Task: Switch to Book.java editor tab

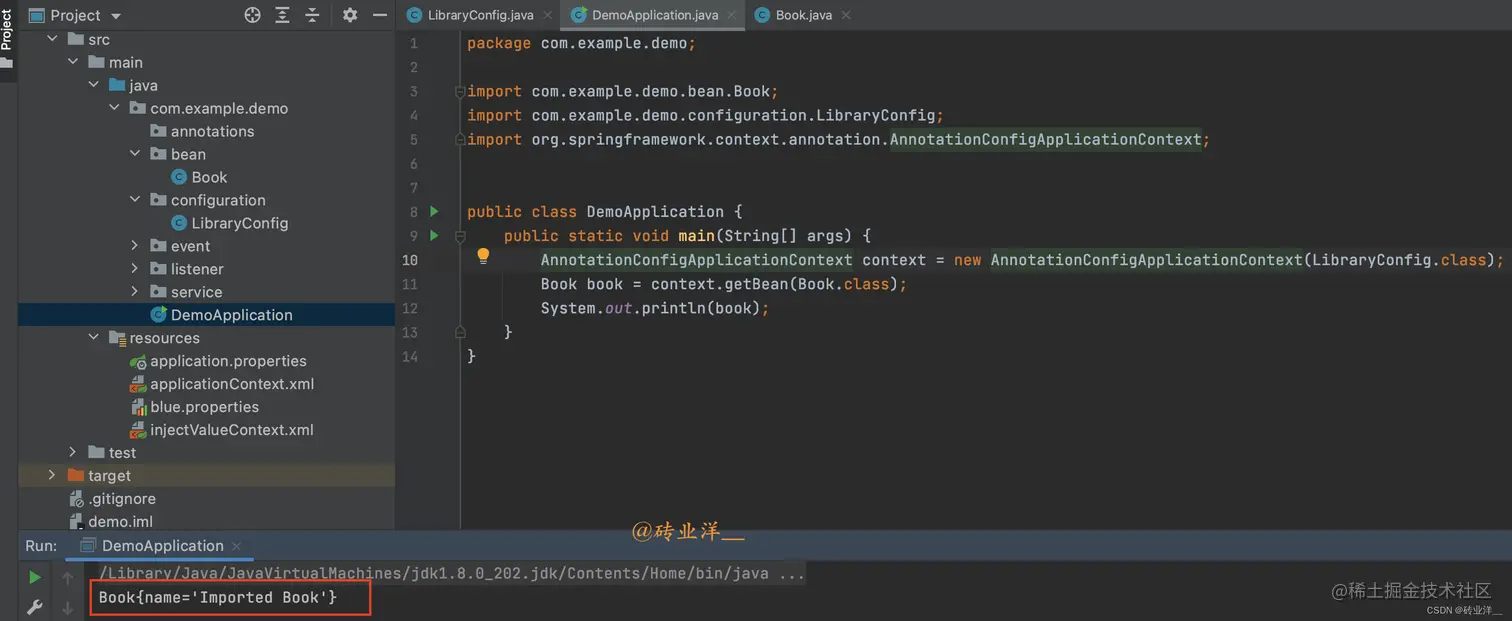Action: 804,15
